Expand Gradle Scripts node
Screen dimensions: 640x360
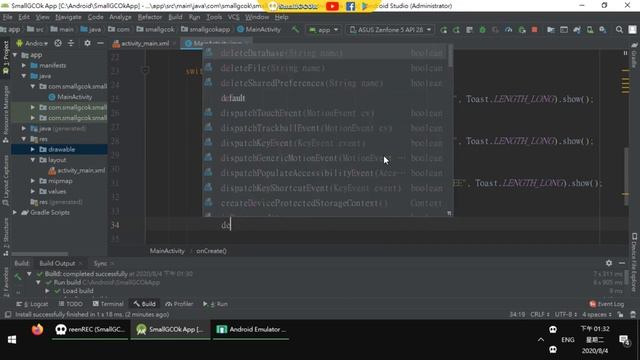16,212
